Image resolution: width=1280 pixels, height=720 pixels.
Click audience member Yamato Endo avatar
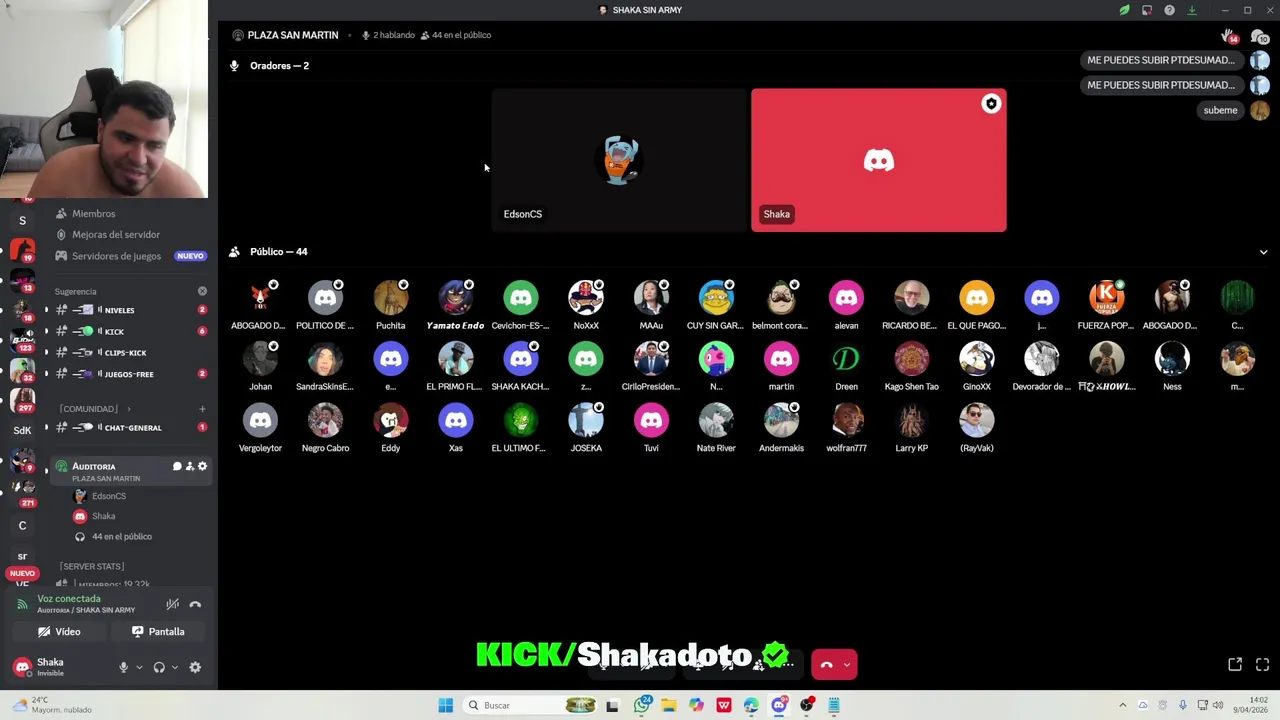click(455, 298)
